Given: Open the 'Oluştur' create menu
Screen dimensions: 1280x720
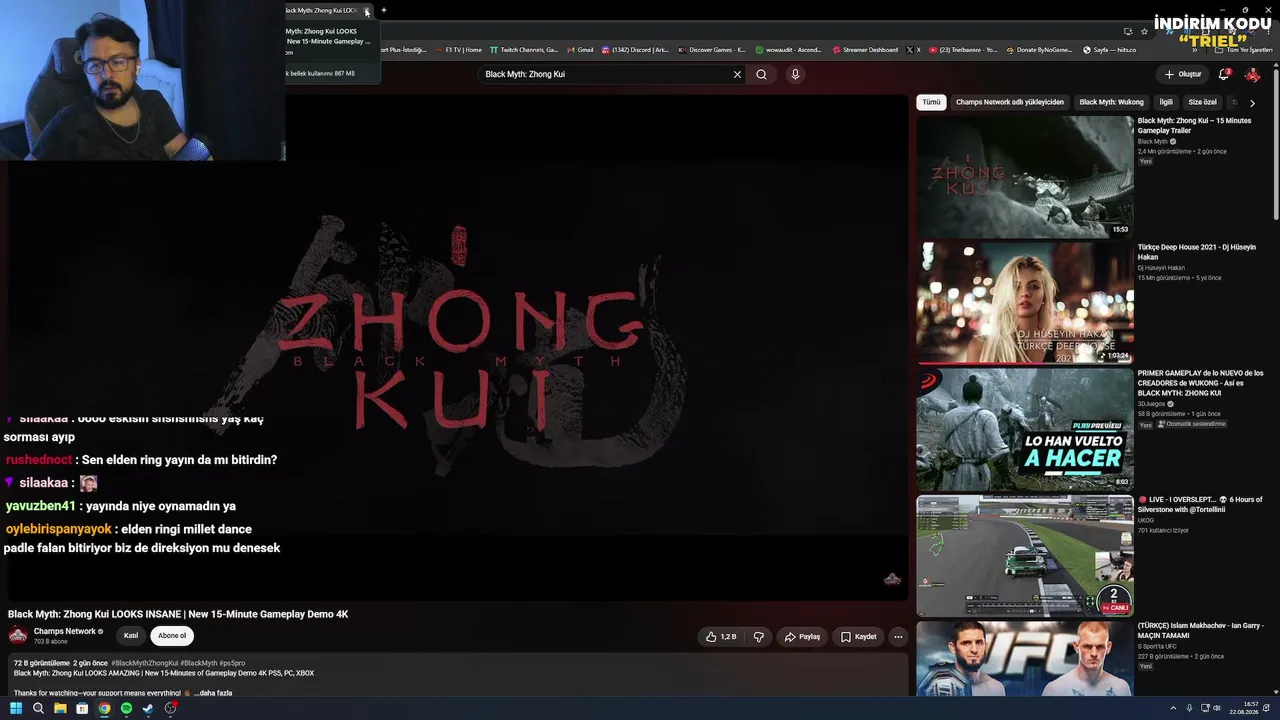Looking at the screenshot, I should pos(1183,74).
